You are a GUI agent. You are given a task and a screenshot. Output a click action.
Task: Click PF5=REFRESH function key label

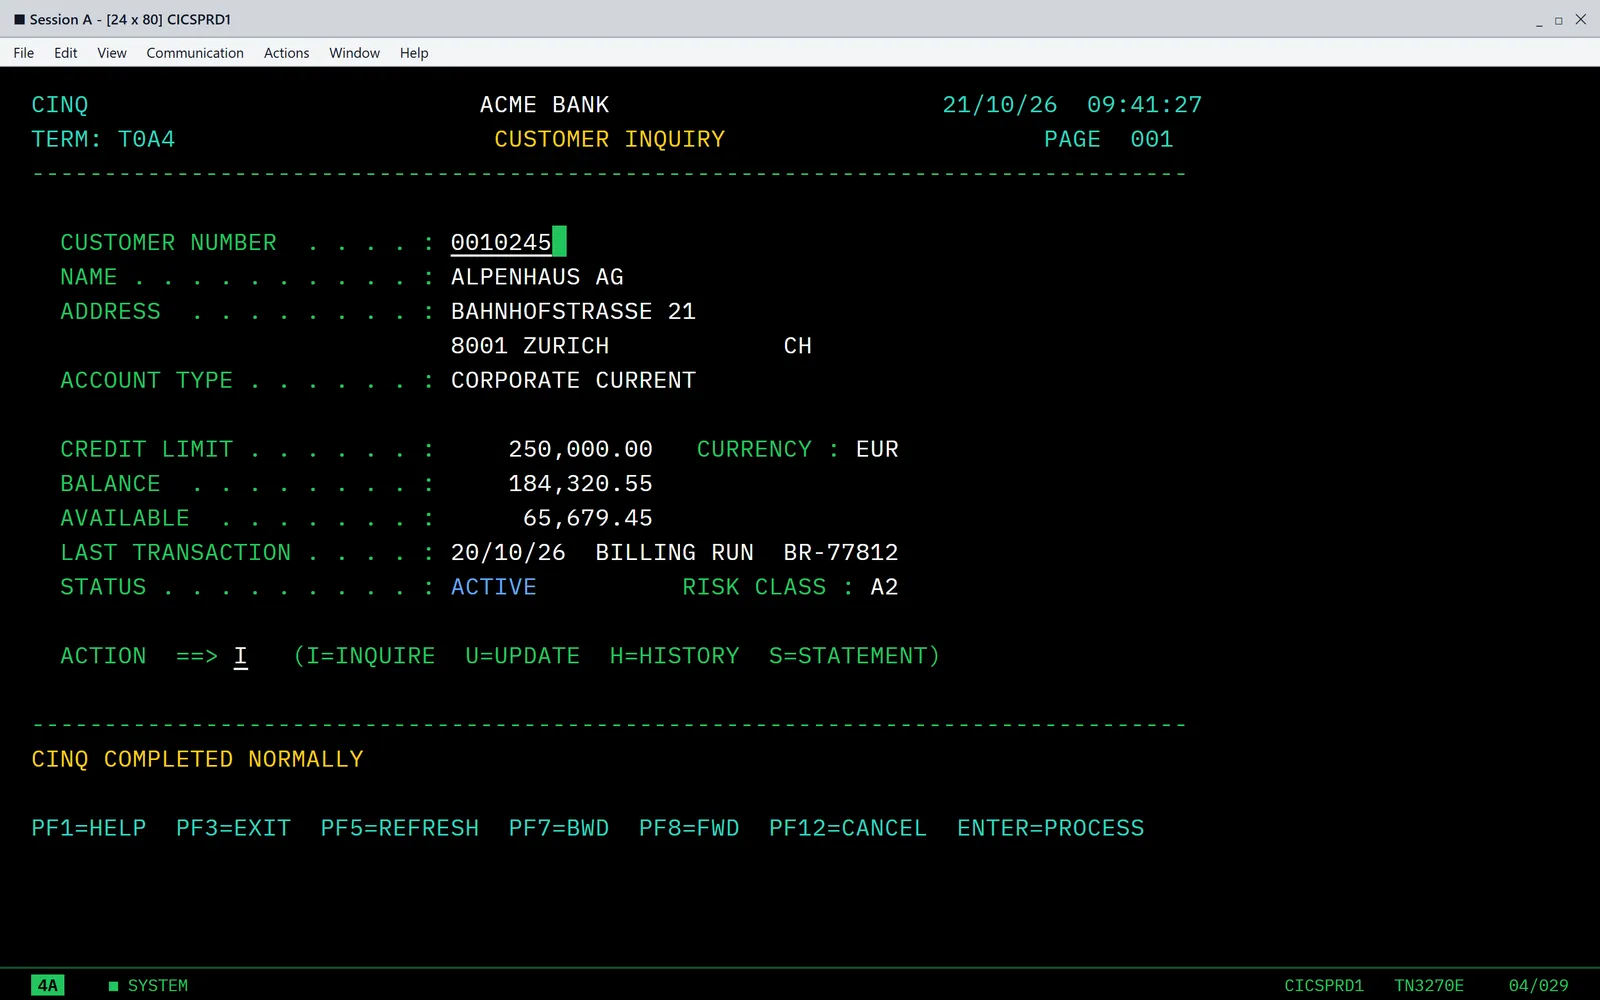pos(400,828)
